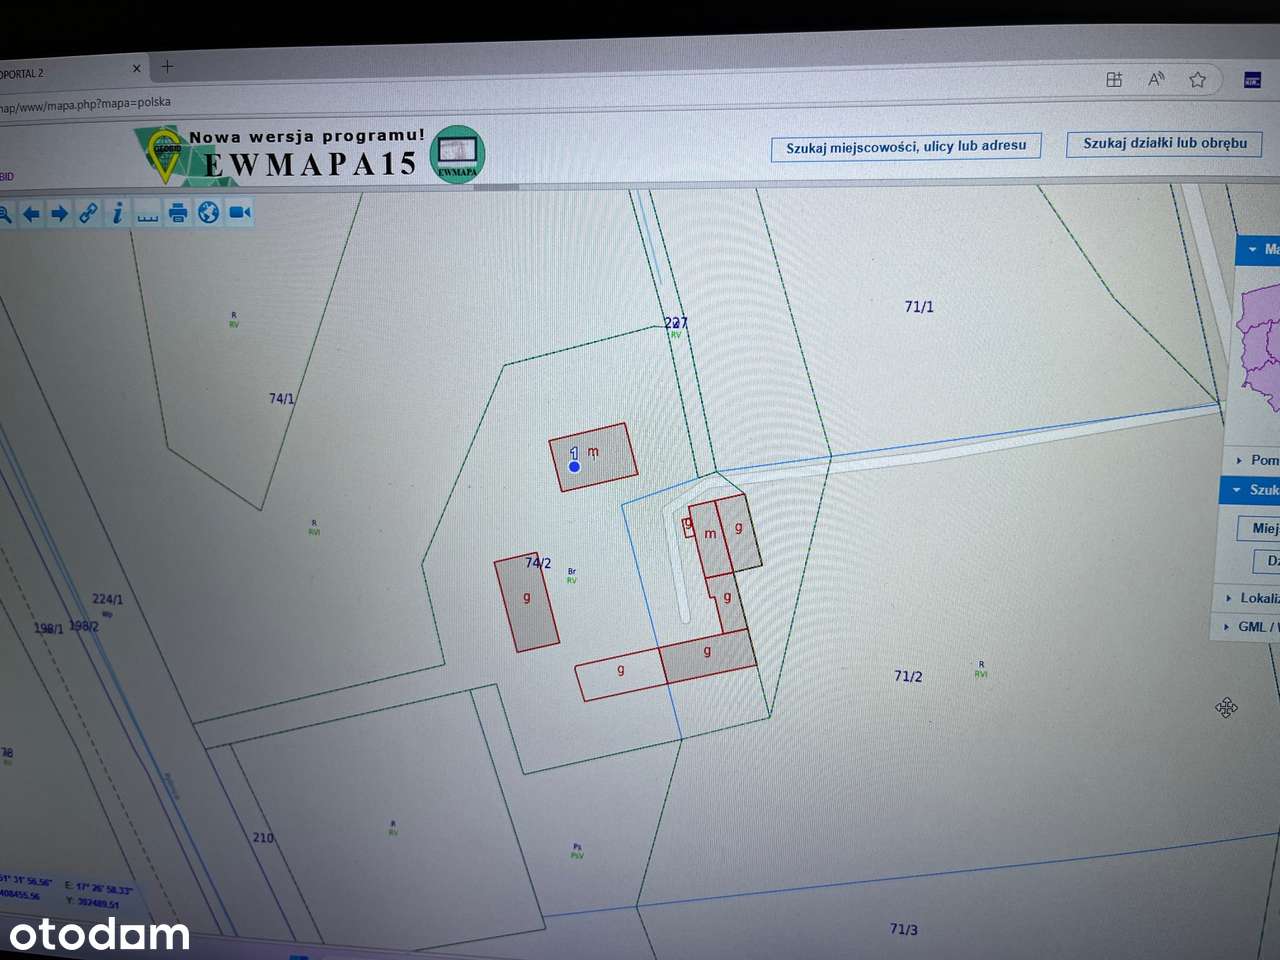Collapse the 'Szuk…' side panel section
Screen dimensions: 1280x960
click(x=1251, y=490)
